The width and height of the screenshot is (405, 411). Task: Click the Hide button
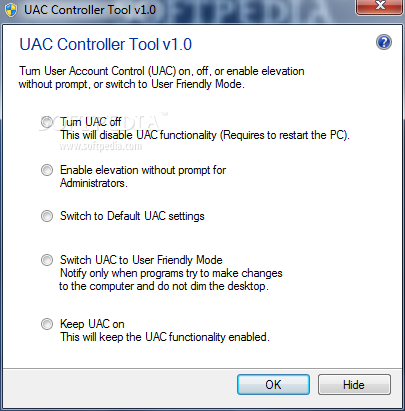[354, 385]
